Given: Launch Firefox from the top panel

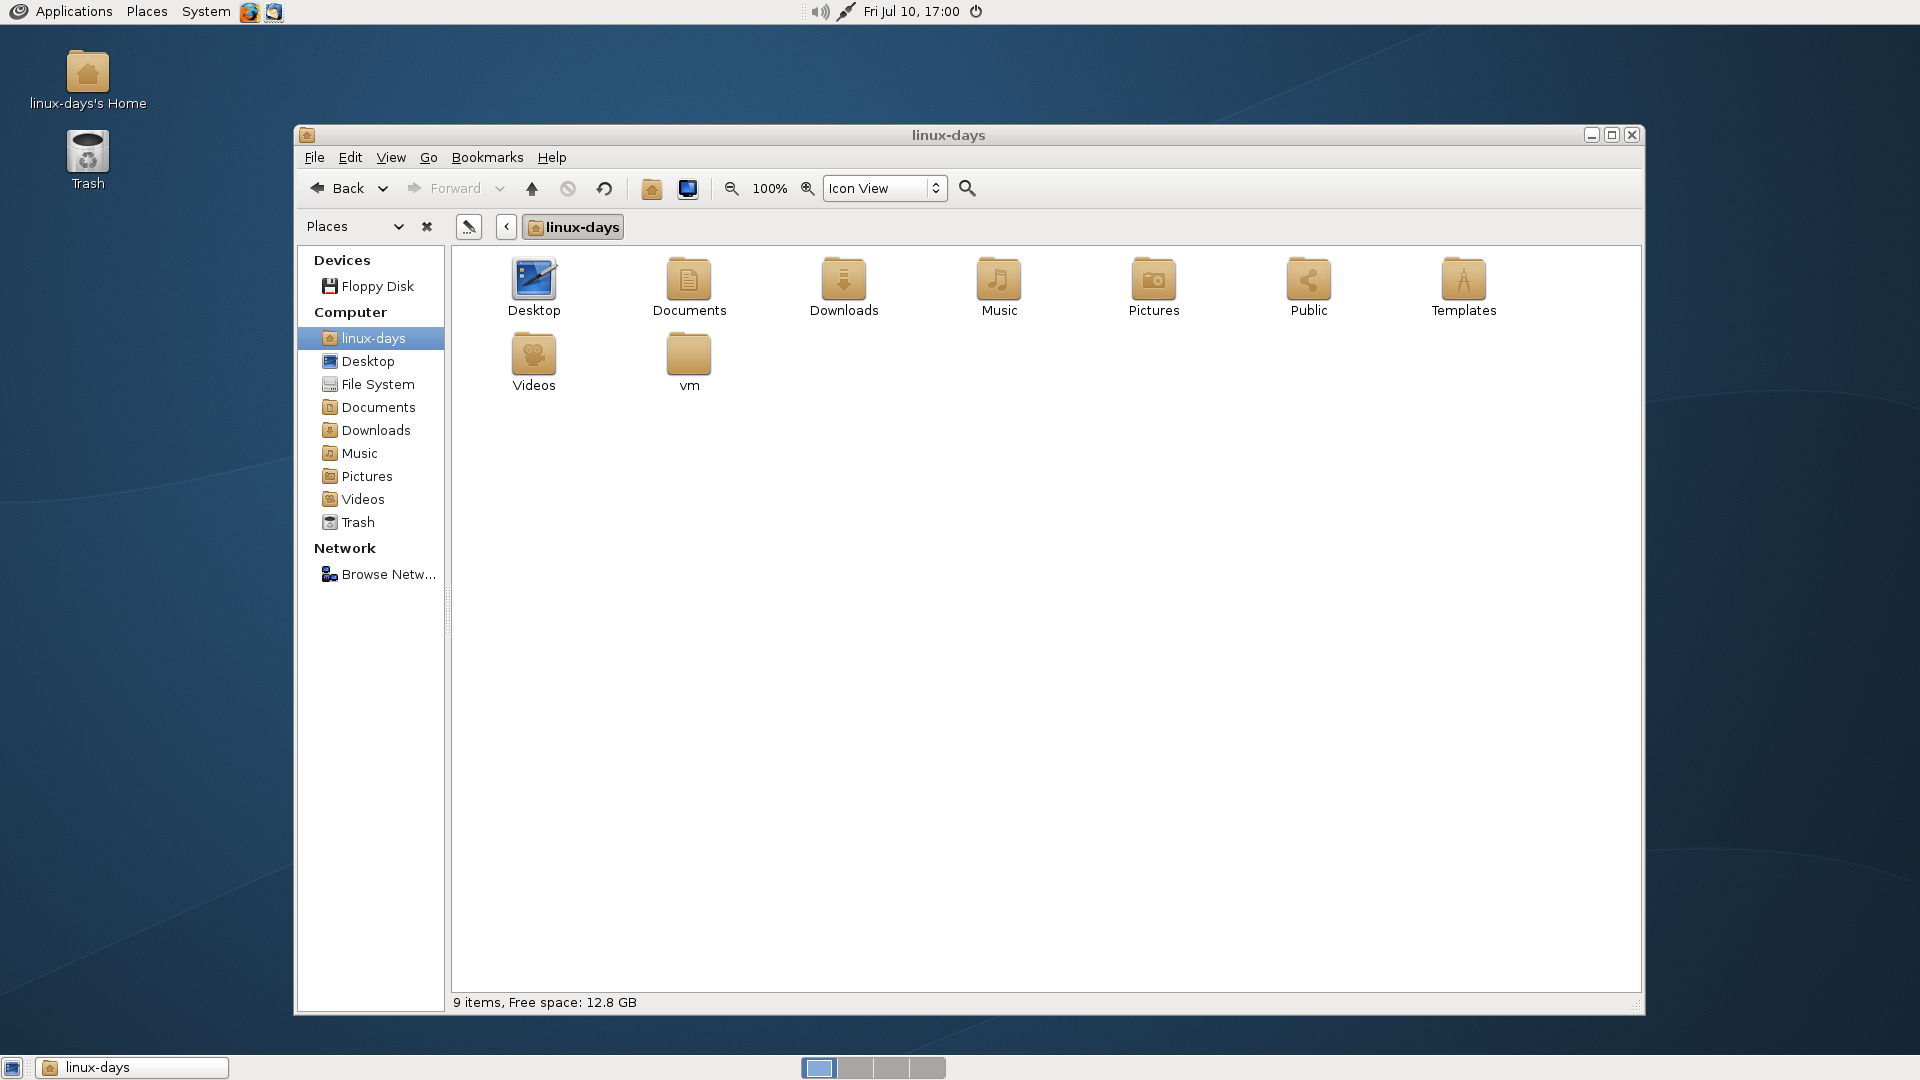Looking at the screenshot, I should 250,12.
